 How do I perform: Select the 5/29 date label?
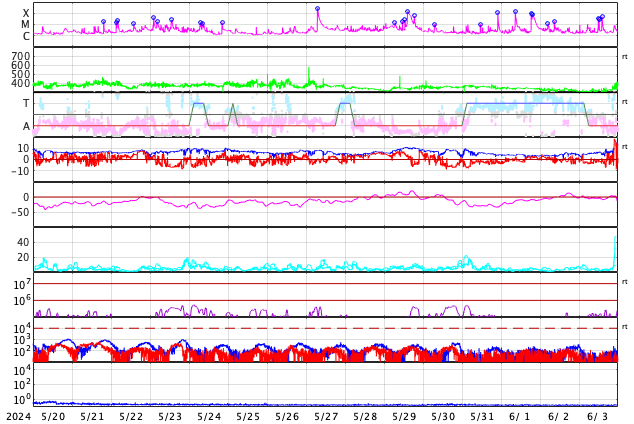click(x=404, y=416)
